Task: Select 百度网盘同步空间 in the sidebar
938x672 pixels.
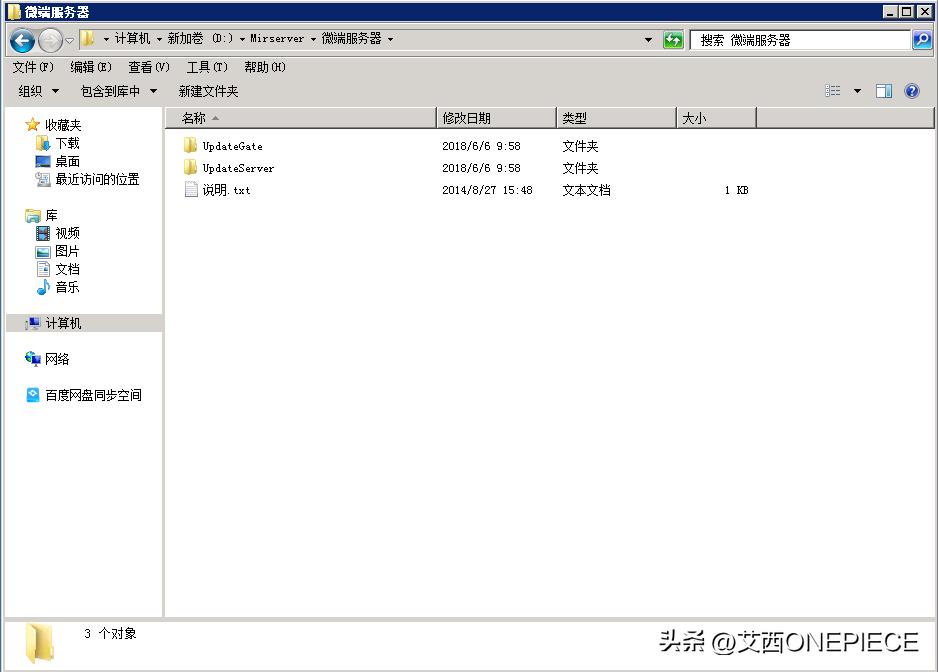Action: coord(94,395)
